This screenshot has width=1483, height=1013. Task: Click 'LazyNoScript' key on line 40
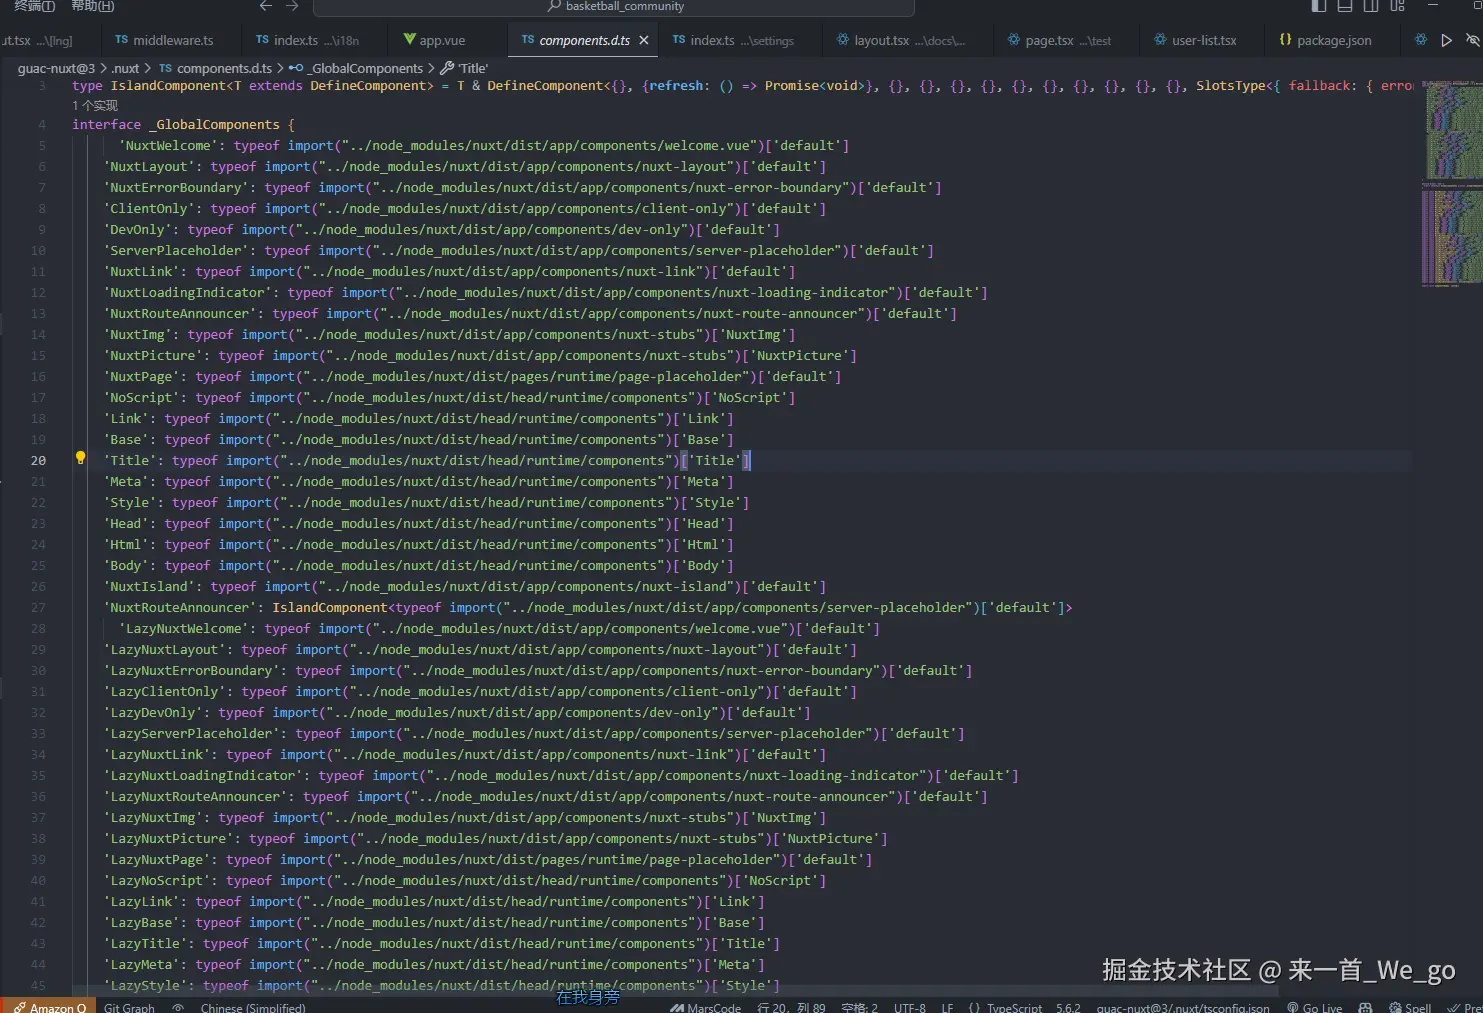click(157, 881)
